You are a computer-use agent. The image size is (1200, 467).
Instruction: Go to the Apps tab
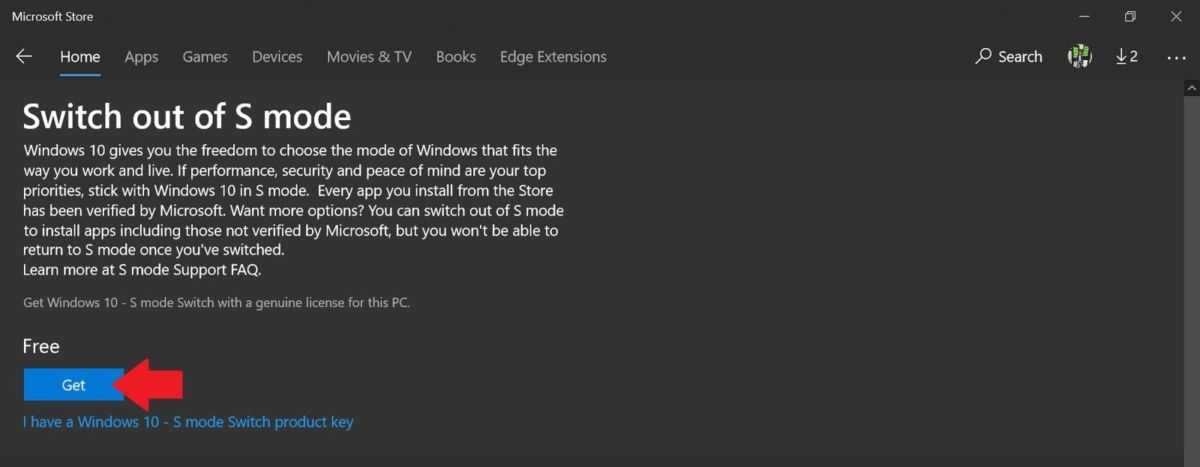141,57
